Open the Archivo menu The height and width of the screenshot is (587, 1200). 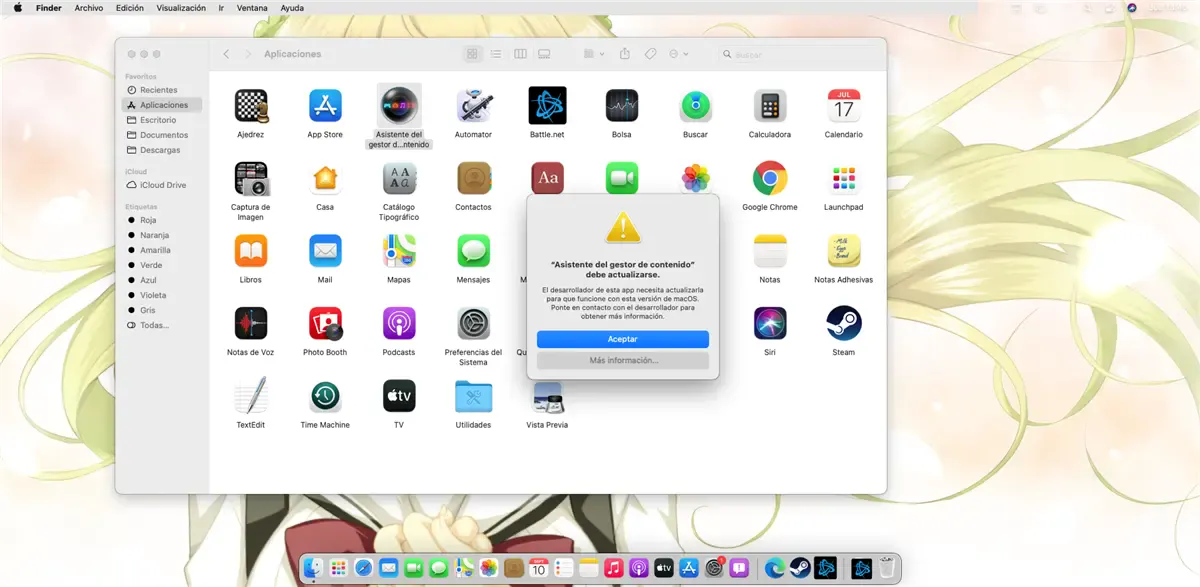[89, 8]
